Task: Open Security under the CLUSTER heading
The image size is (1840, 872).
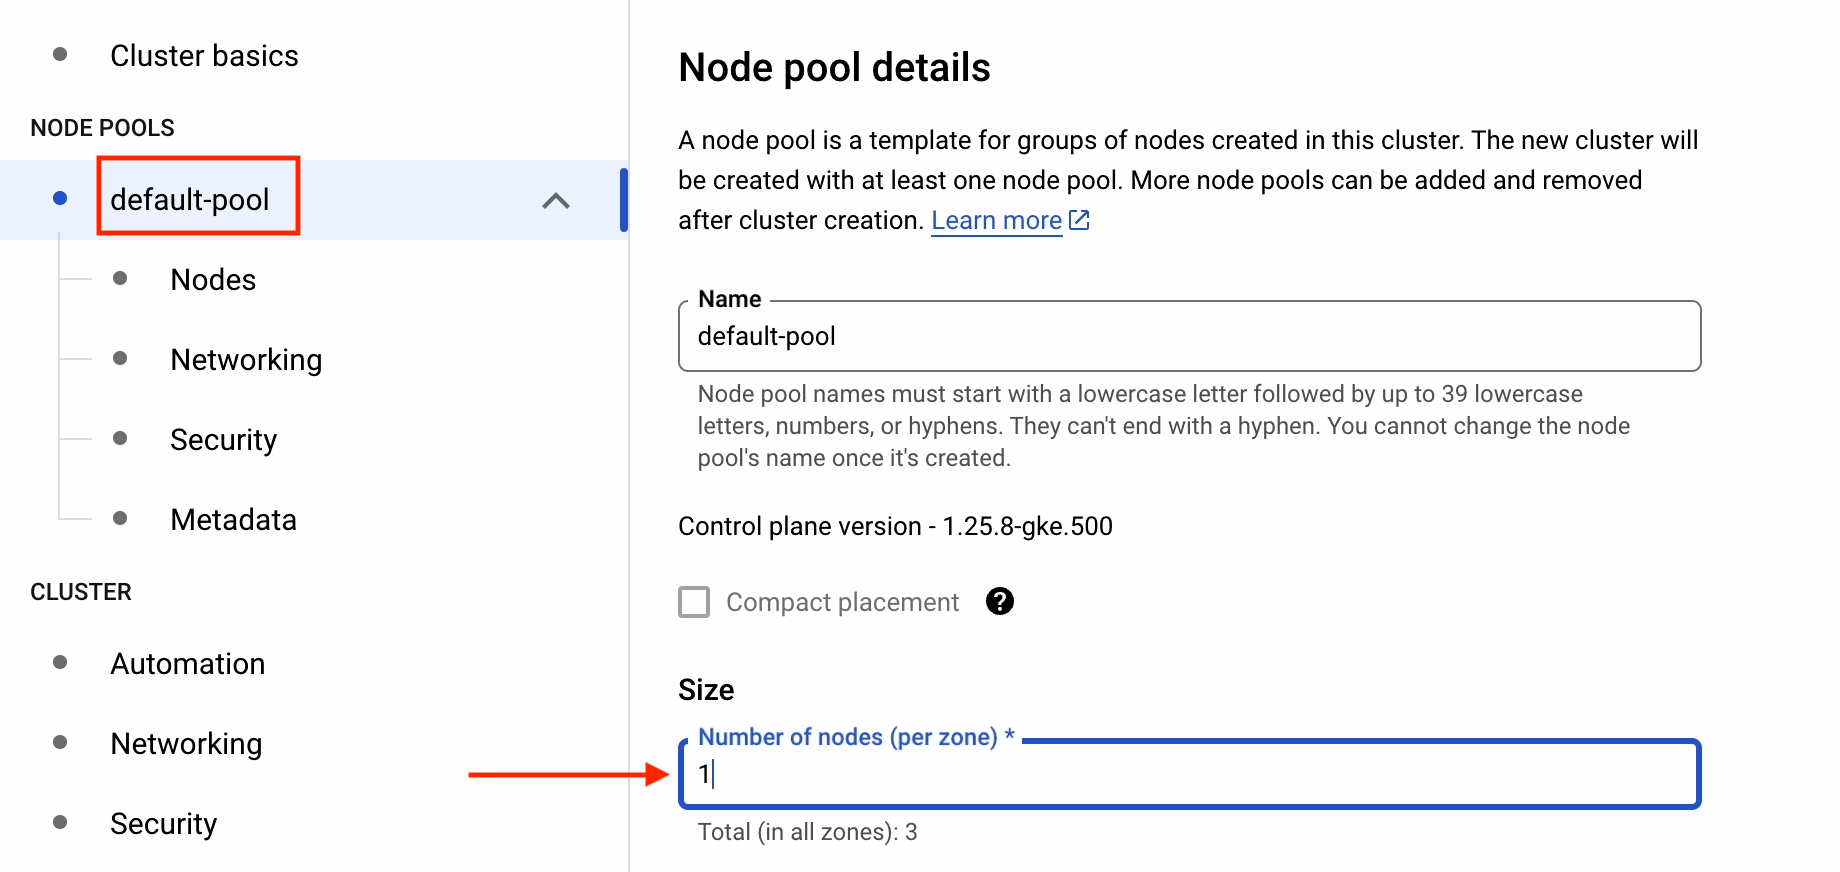Action: click(x=163, y=824)
